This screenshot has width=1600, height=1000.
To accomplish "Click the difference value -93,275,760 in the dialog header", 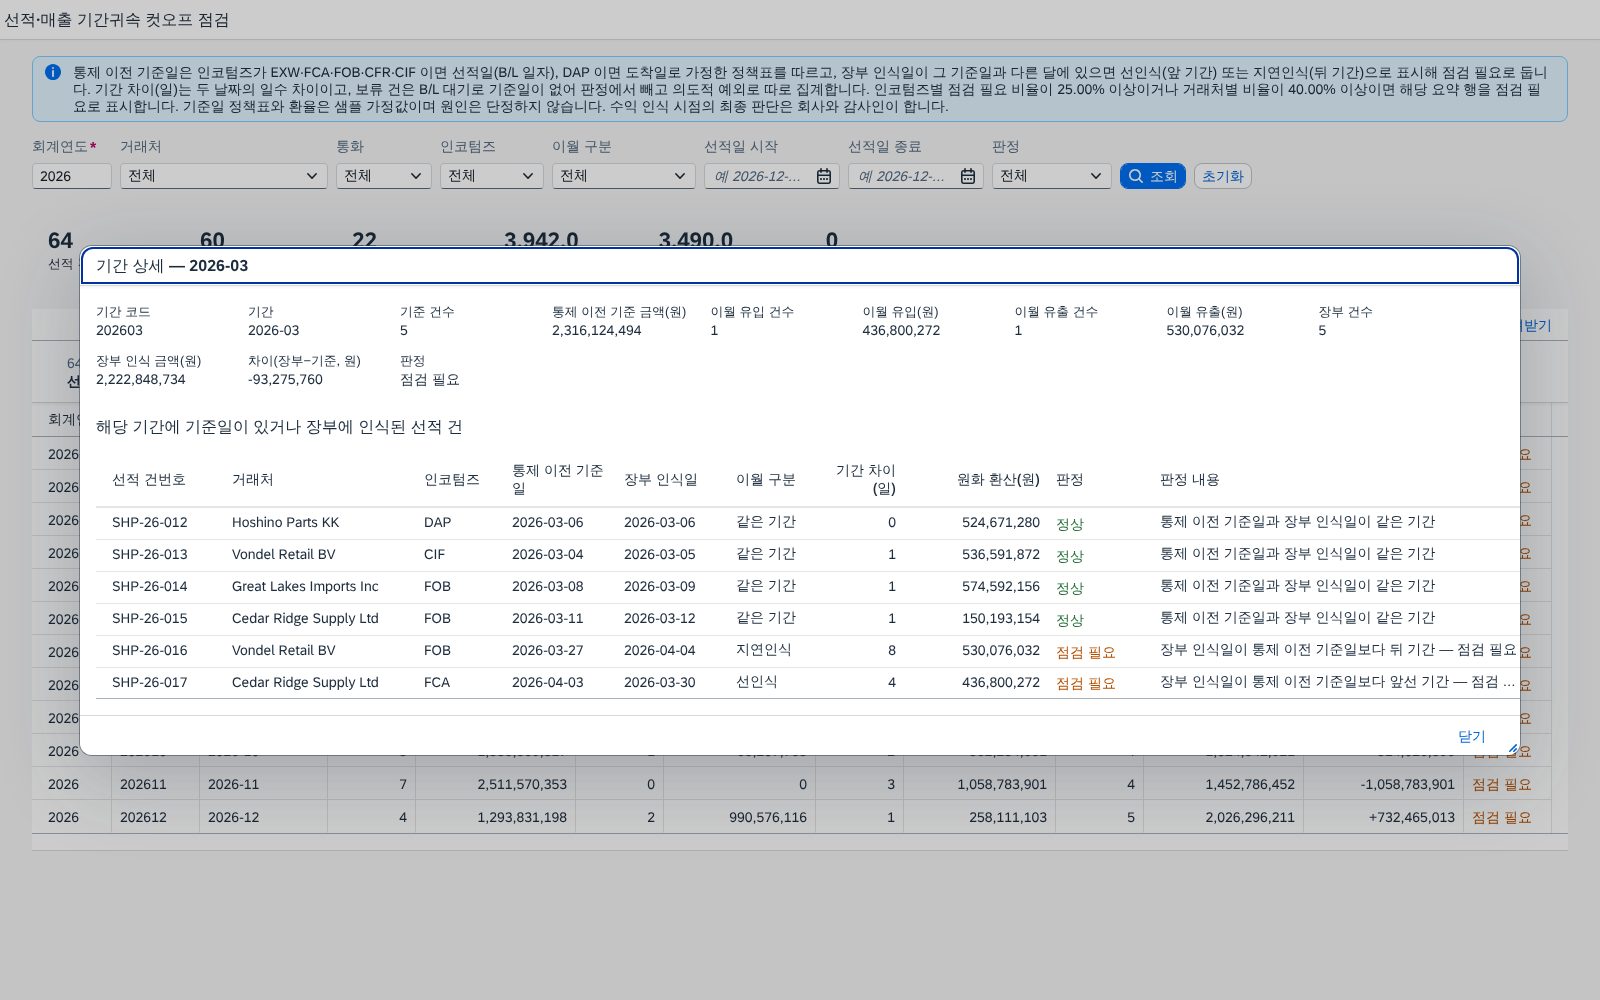I will [x=286, y=379].
